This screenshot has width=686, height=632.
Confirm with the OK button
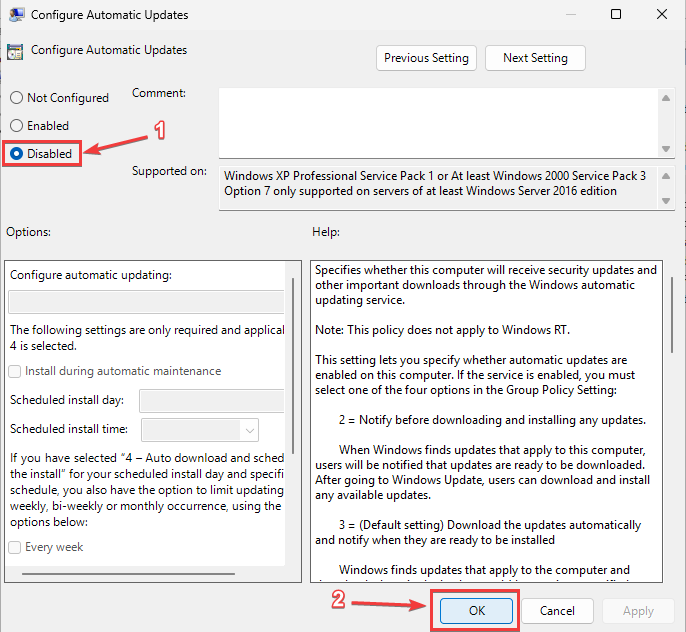tap(475, 610)
